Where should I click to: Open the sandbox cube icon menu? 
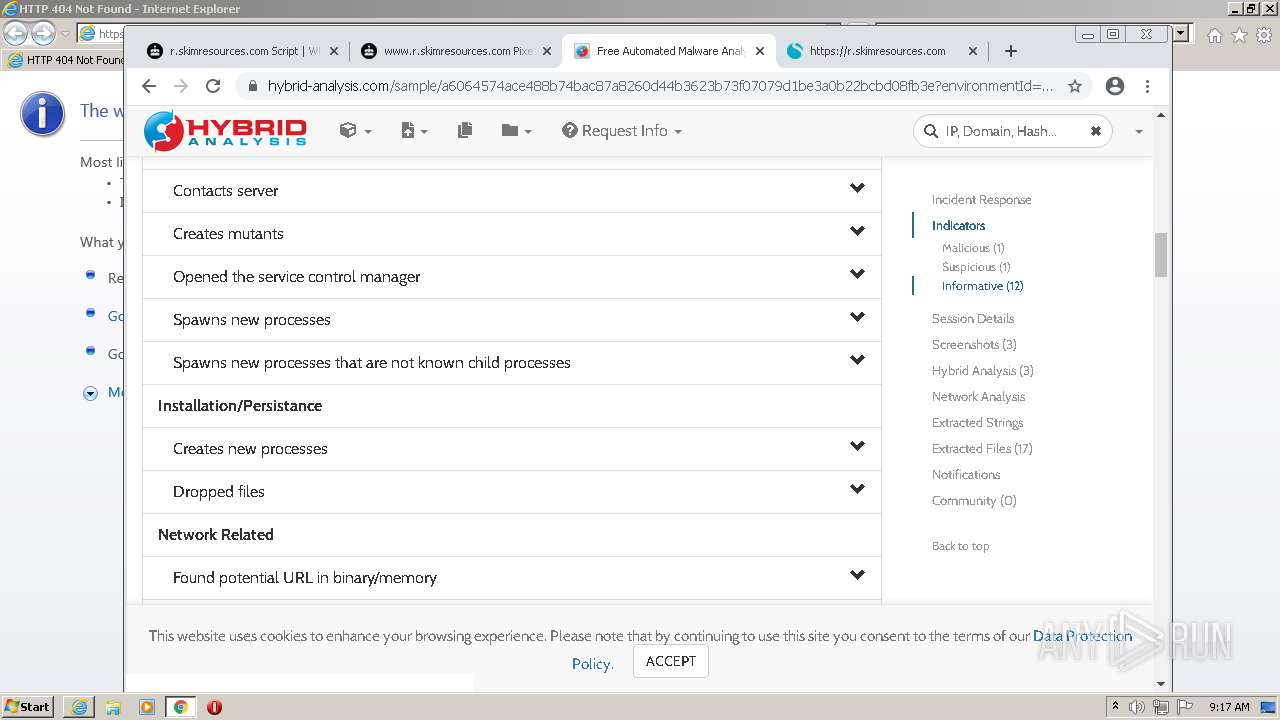click(x=355, y=131)
